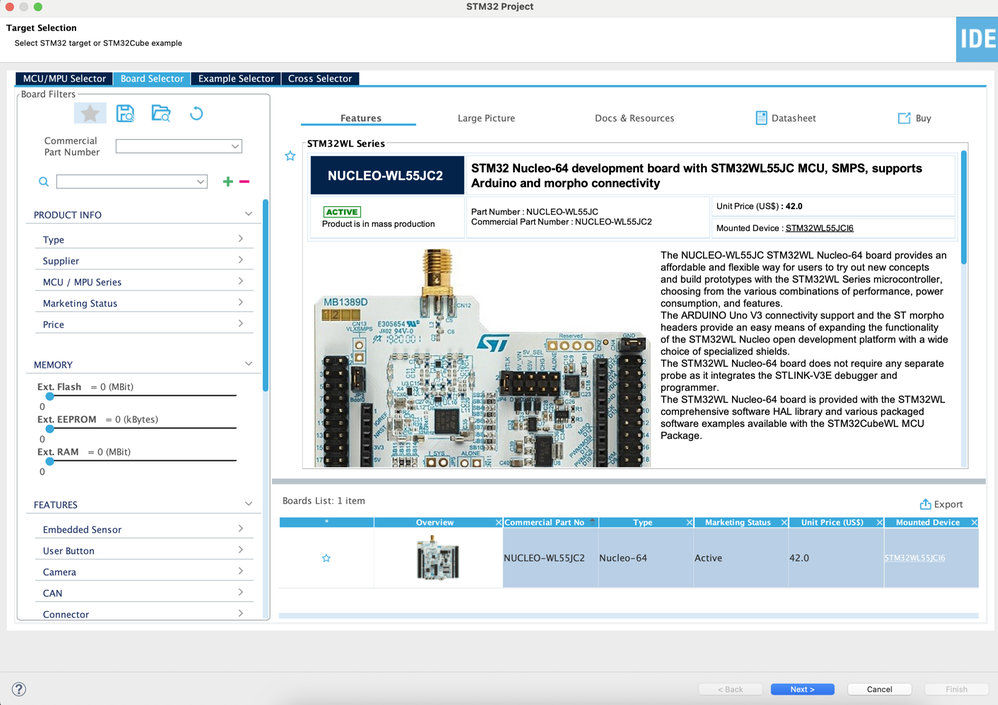The height and width of the screenshot is (705, 998).
Task: Click the load search folder icon
Action: 161,114
